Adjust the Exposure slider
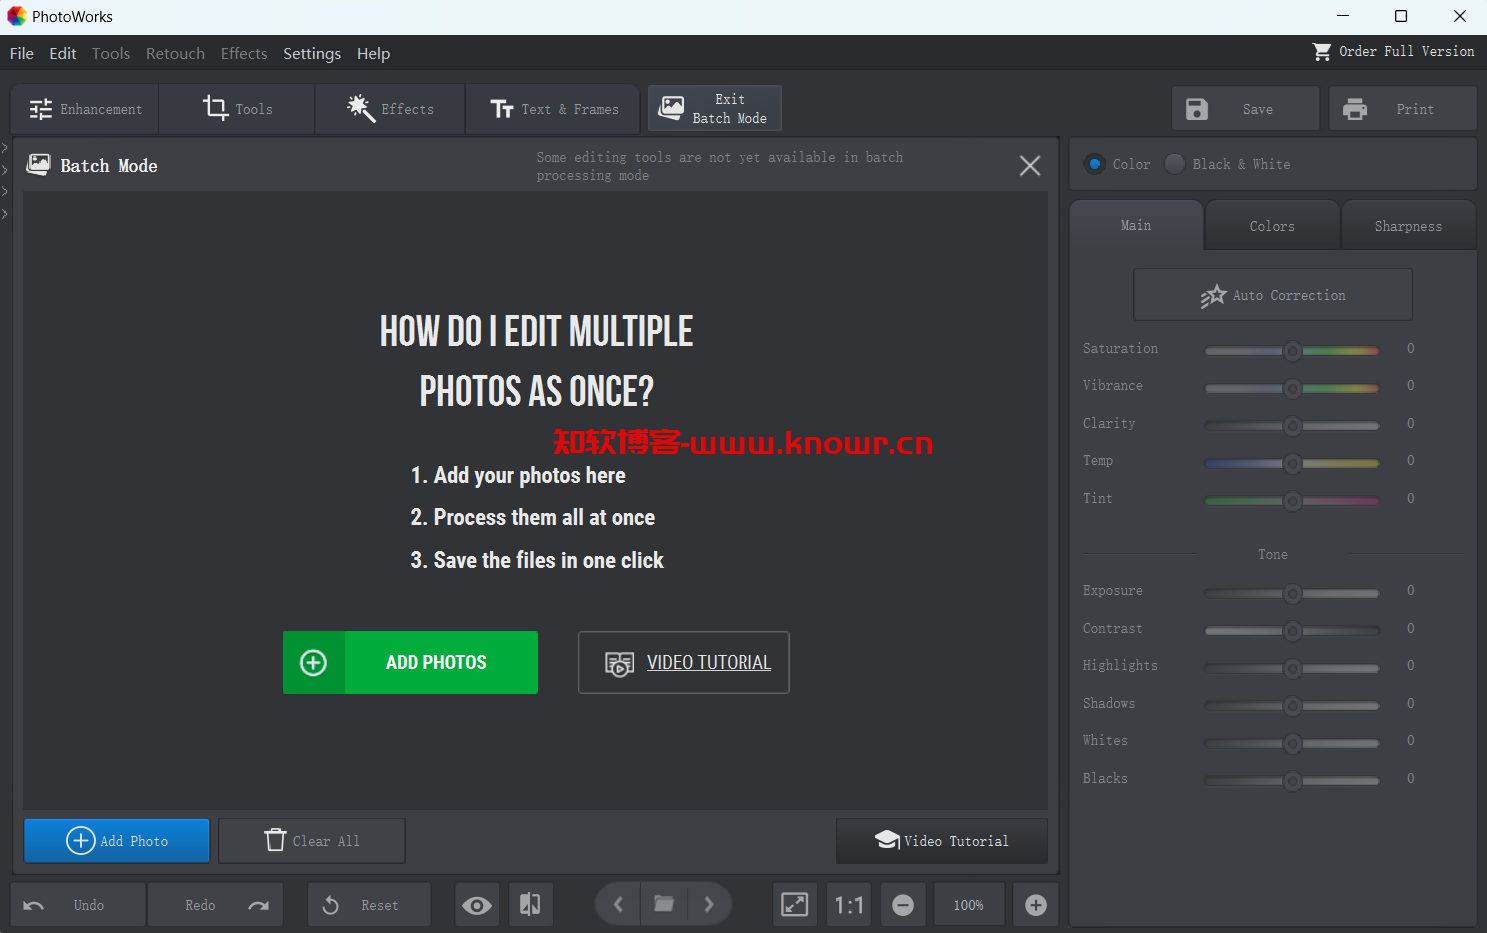Viewport: 1487px width, 933px height. [x=1292, y=592]
